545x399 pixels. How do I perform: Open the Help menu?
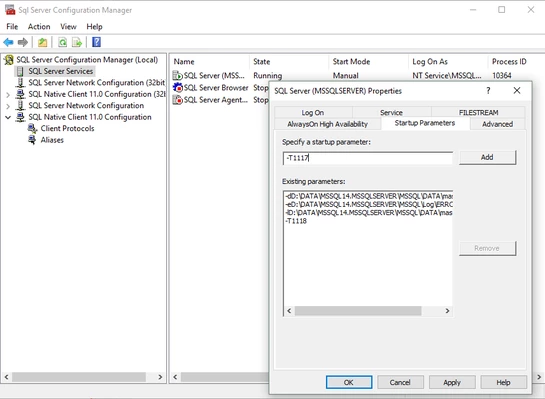coord(94,27)
